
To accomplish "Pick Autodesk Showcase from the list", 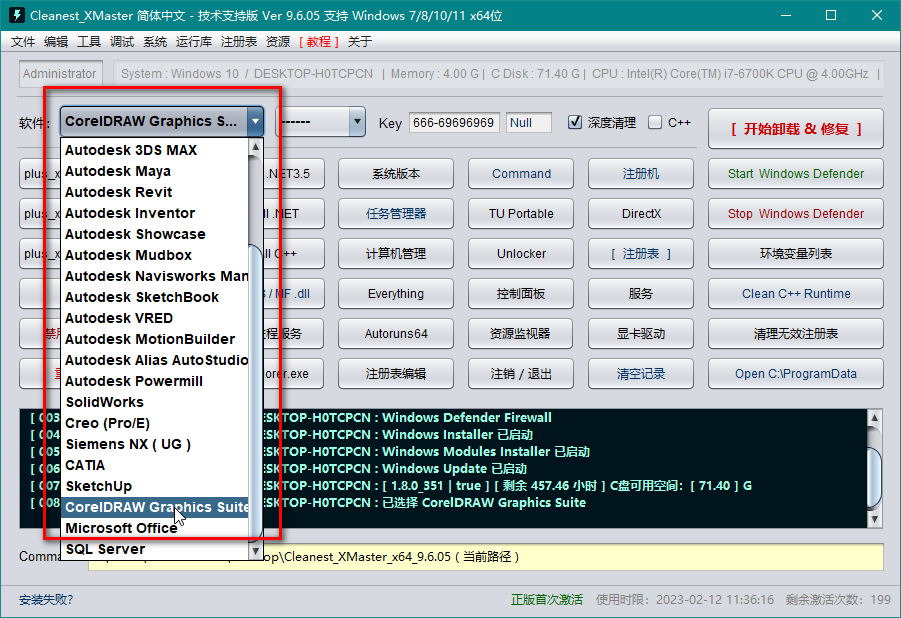I will click(155, 234).
